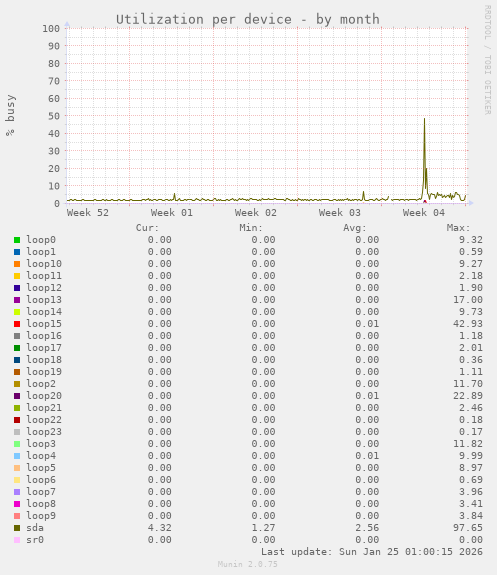Click the Cur: column header

147,228
